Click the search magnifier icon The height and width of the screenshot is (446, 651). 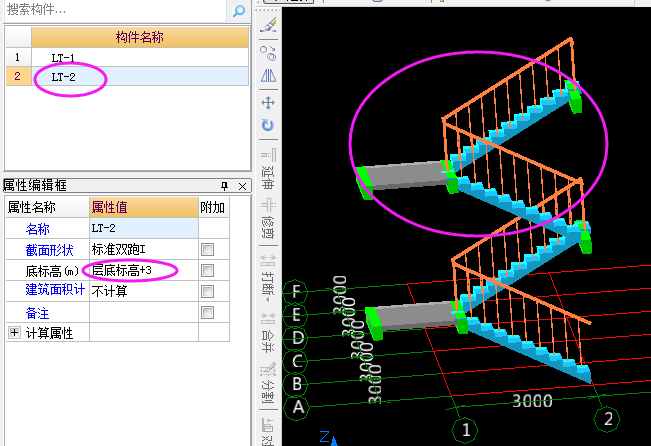tap(239, 10)
